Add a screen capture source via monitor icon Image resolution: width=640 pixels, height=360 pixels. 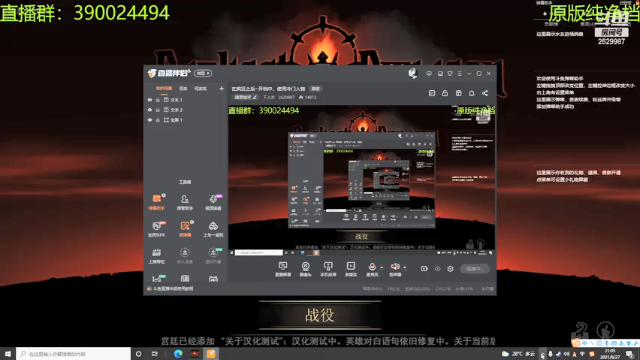pos(283,269)
